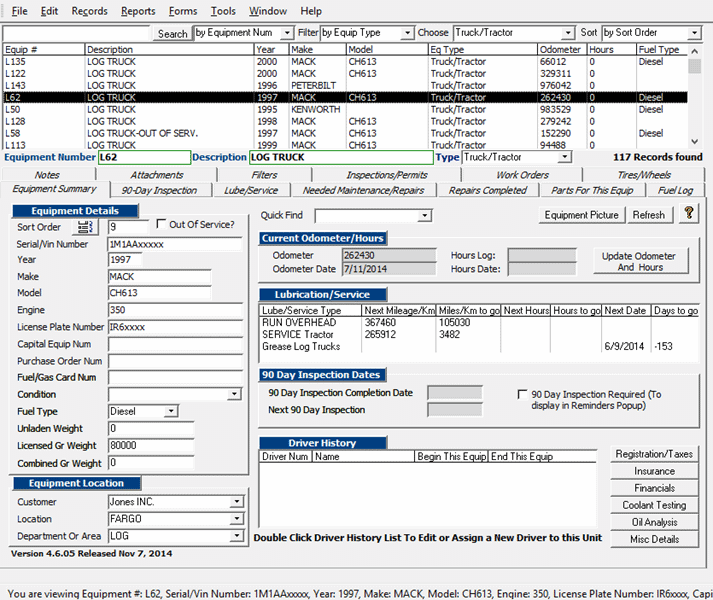Click the License Plate Number field

(175, 327)
